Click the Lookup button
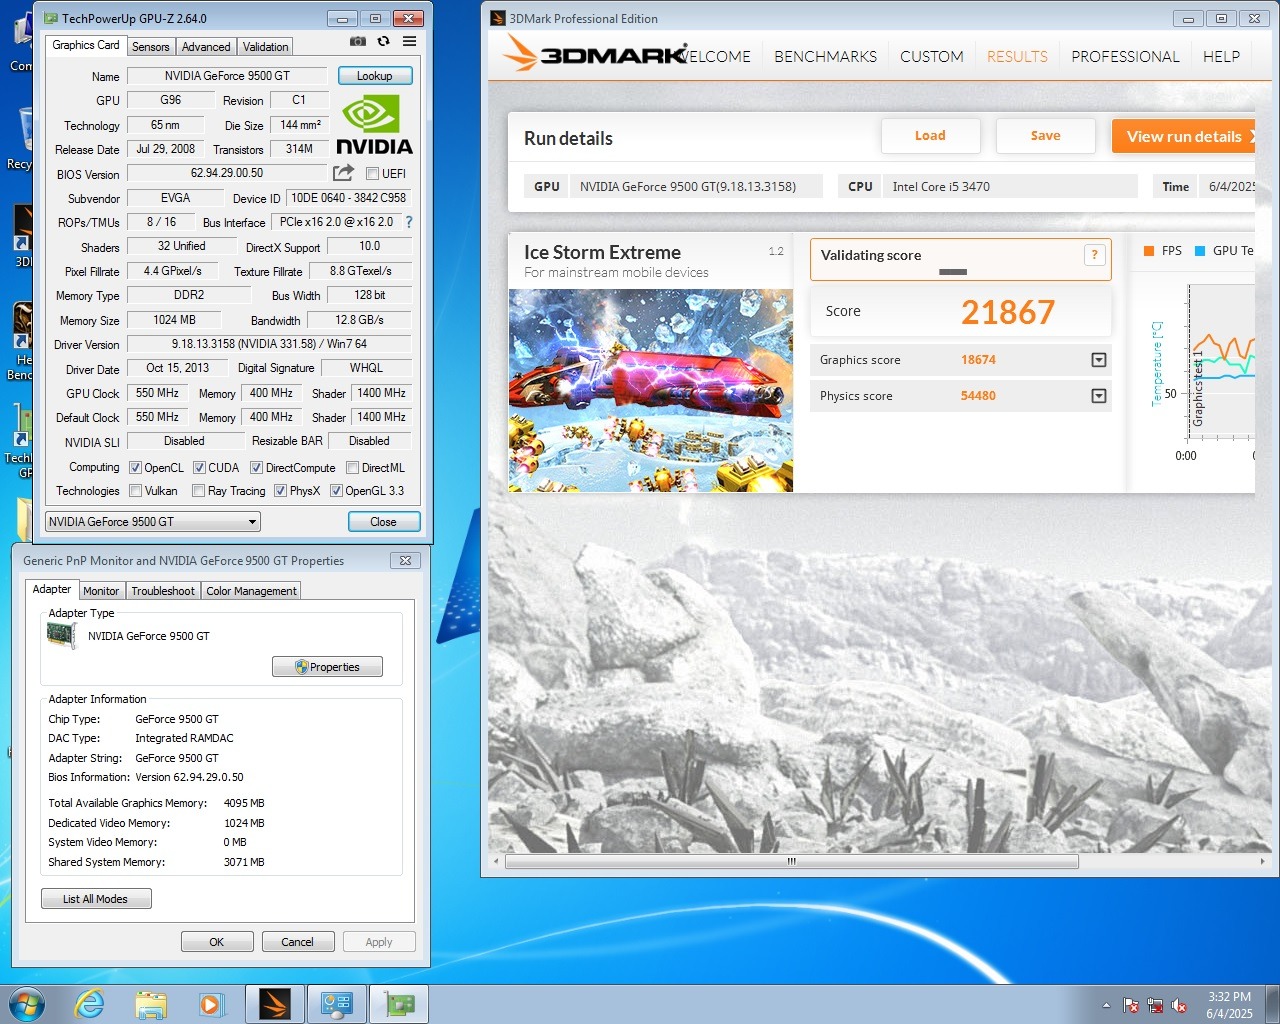Screen dimensions: 1280x1024 [374, 76]
